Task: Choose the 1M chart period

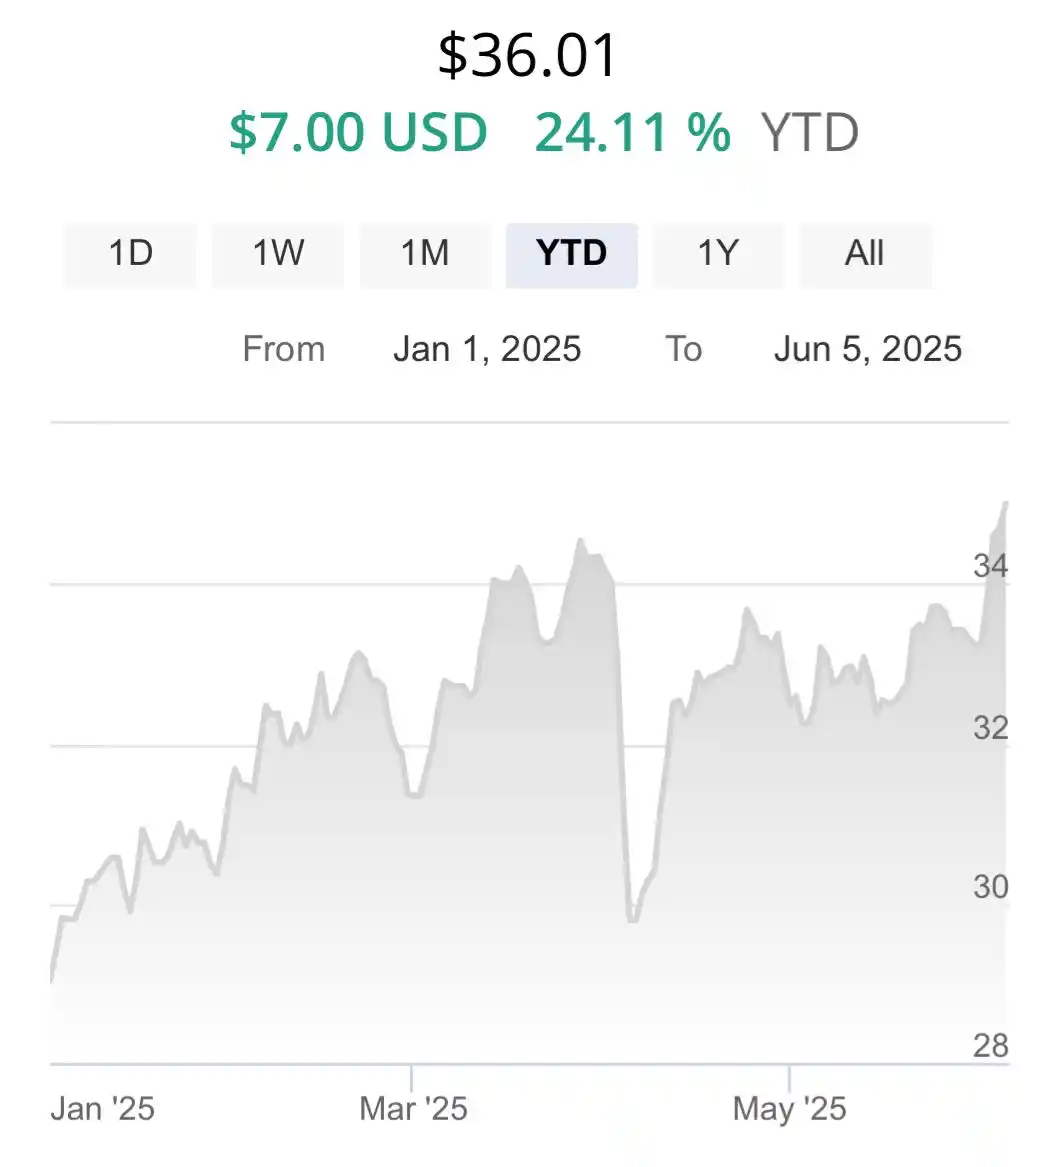Action: [425, 255]
